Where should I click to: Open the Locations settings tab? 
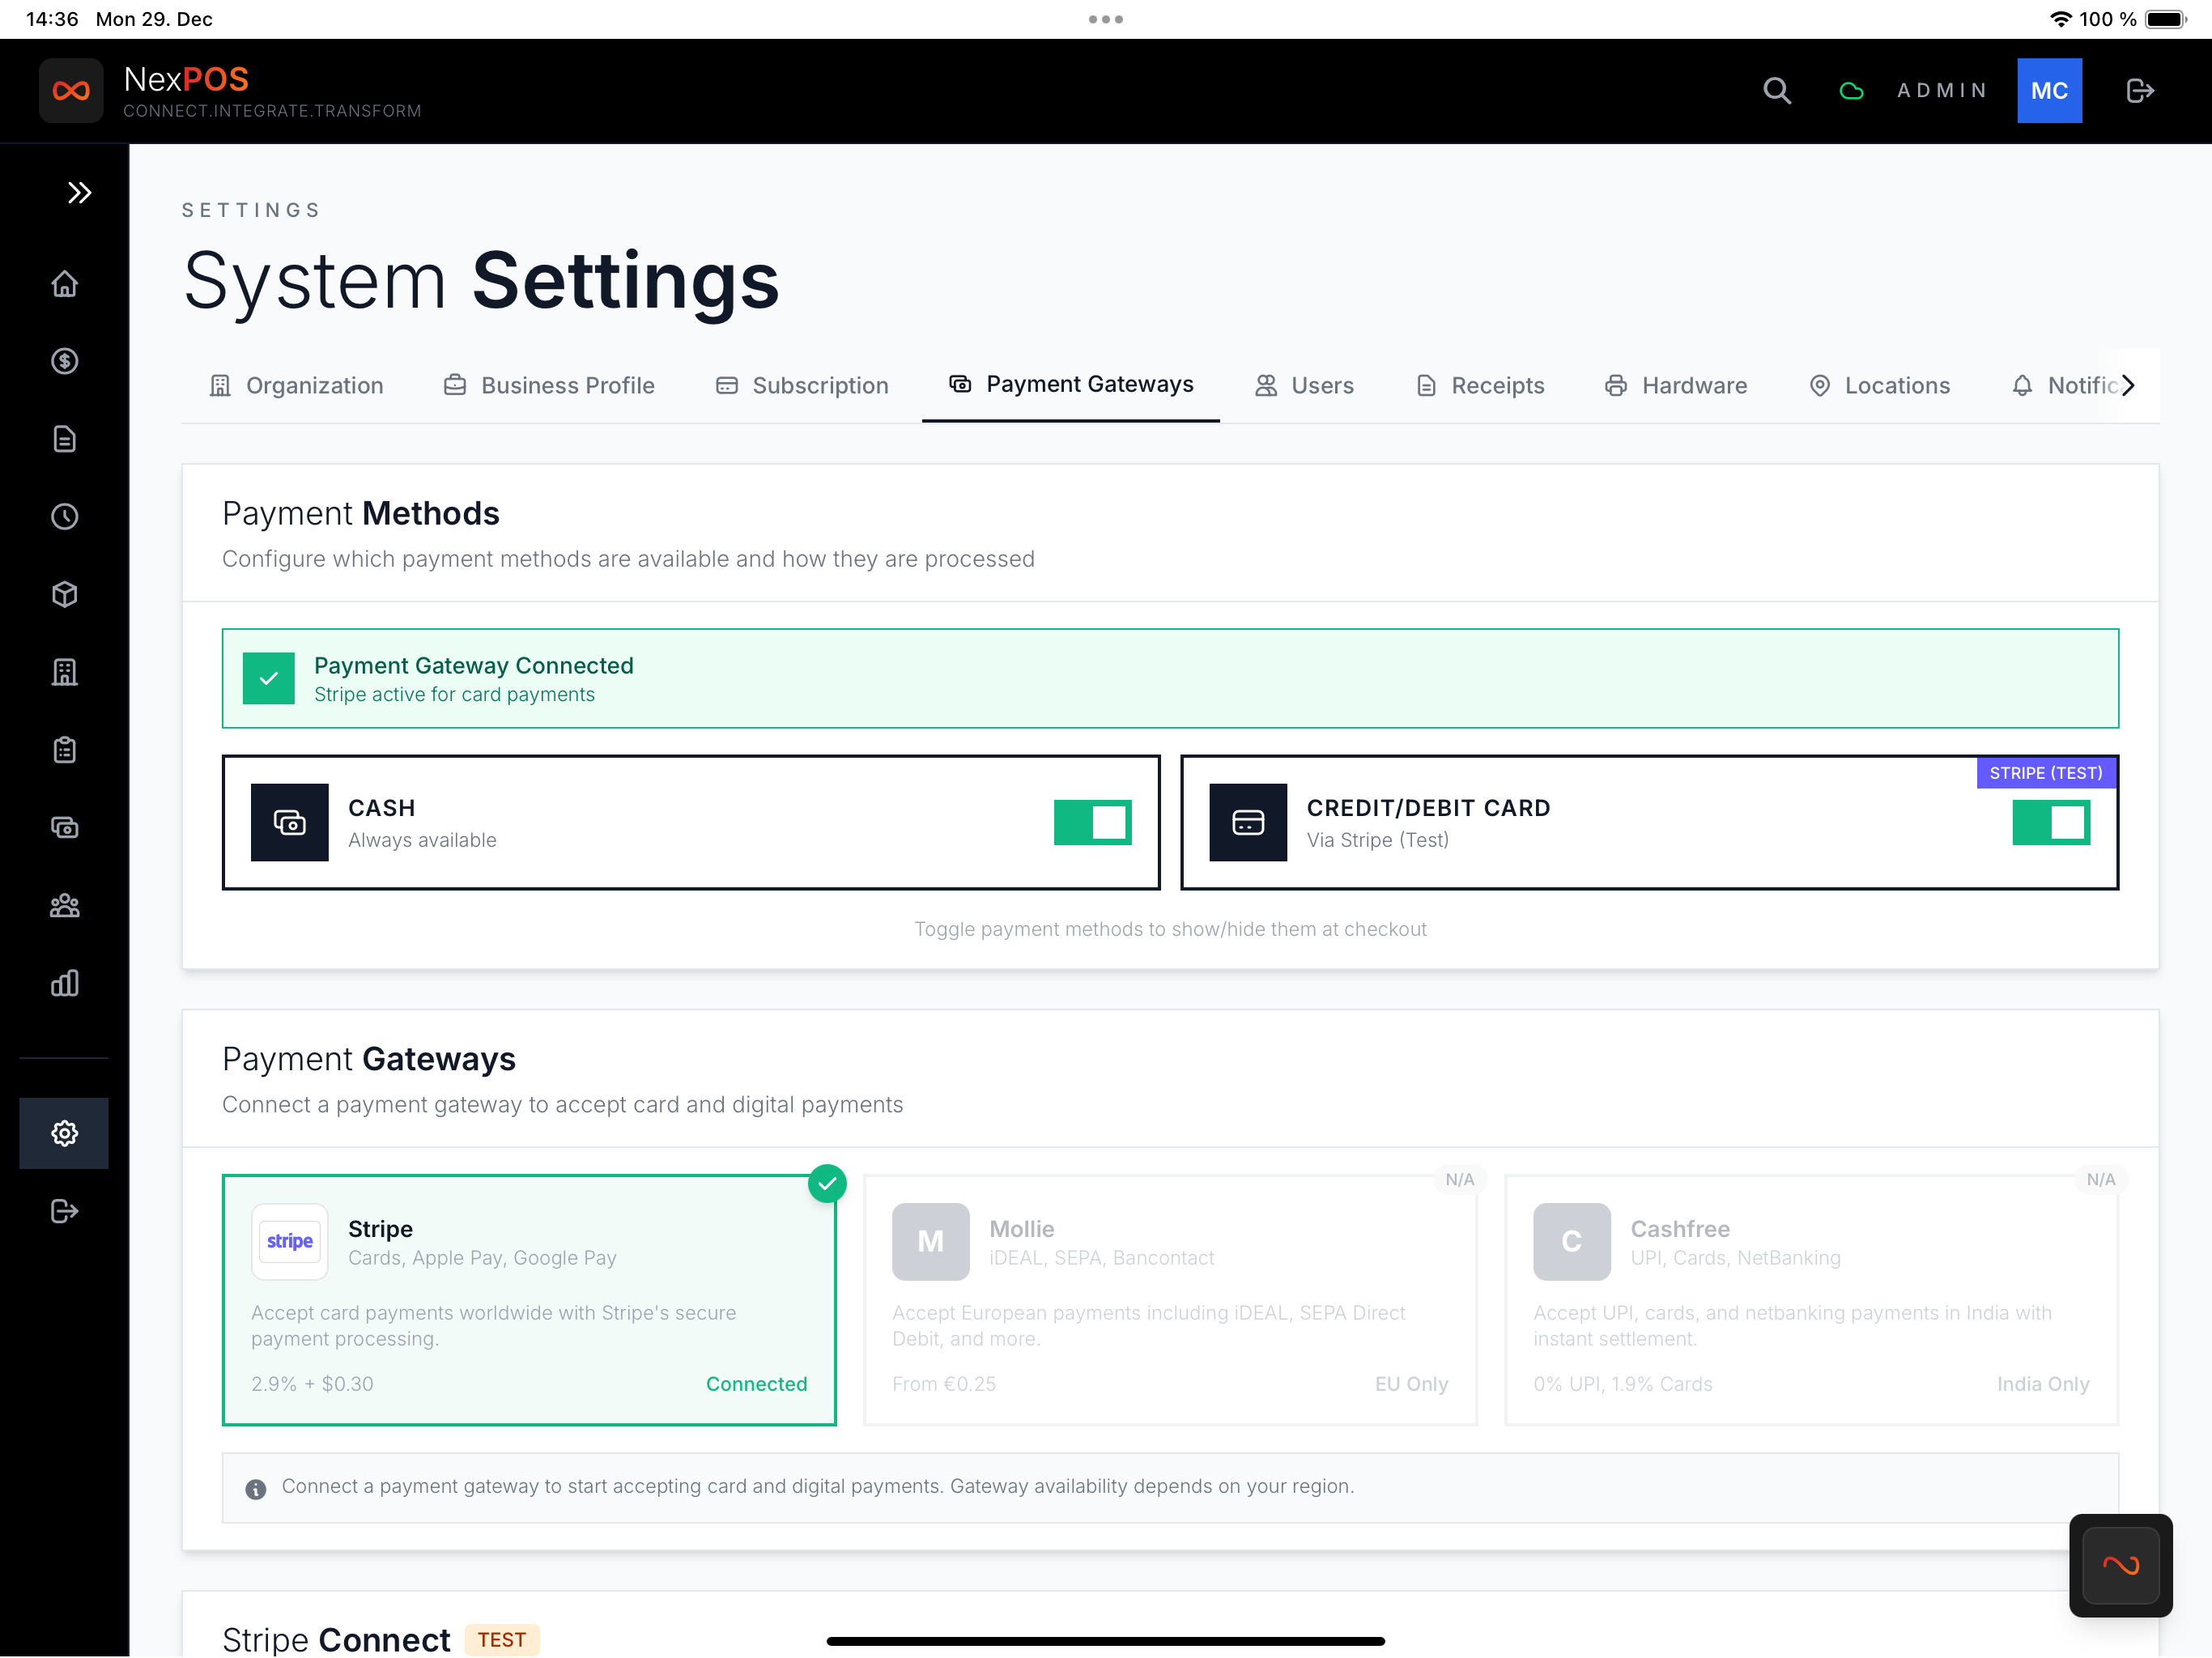pos(1879,386)
